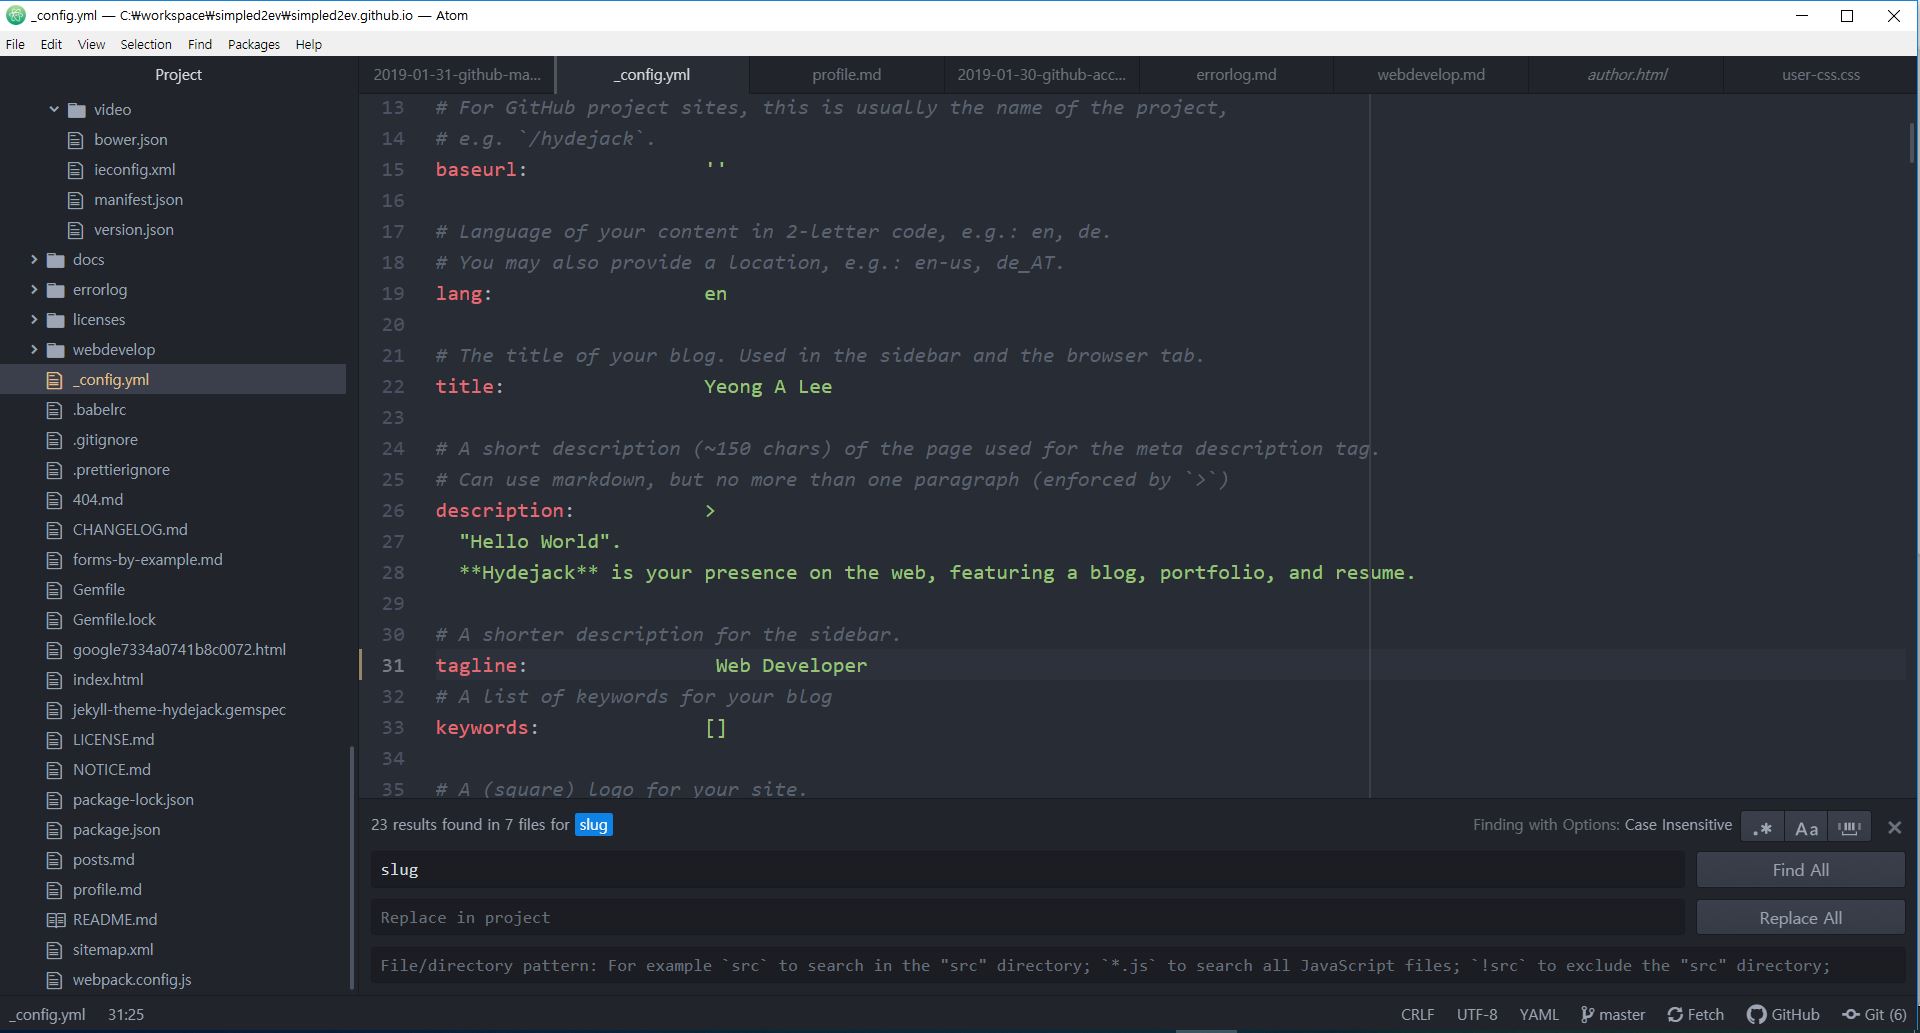Switch to the 2019-01-30-github-acc... tab
The height and width of the screenshot is (1033, 1920).
pyautogui.click(x=1041, y=74)
